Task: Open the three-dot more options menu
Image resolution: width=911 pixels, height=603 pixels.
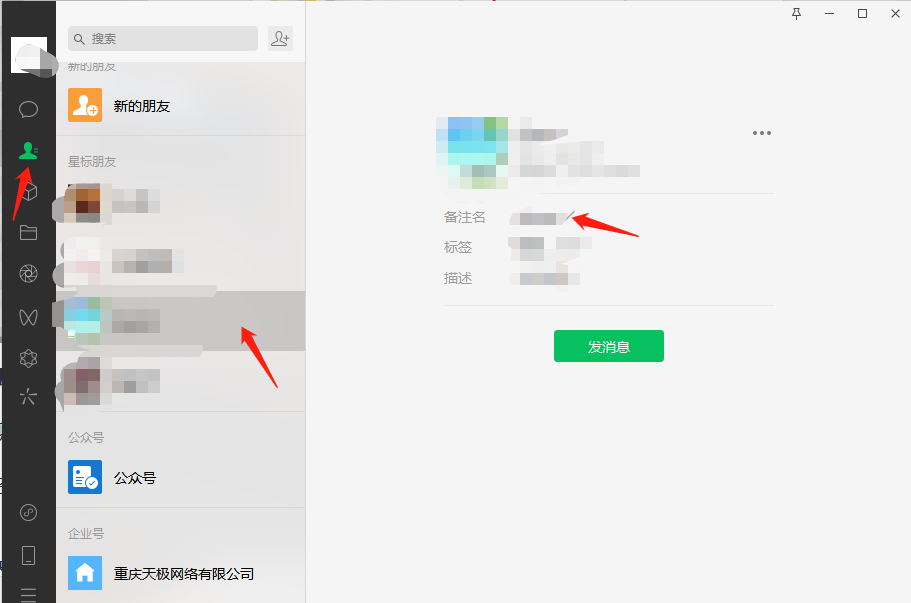Action: [762, 133]
